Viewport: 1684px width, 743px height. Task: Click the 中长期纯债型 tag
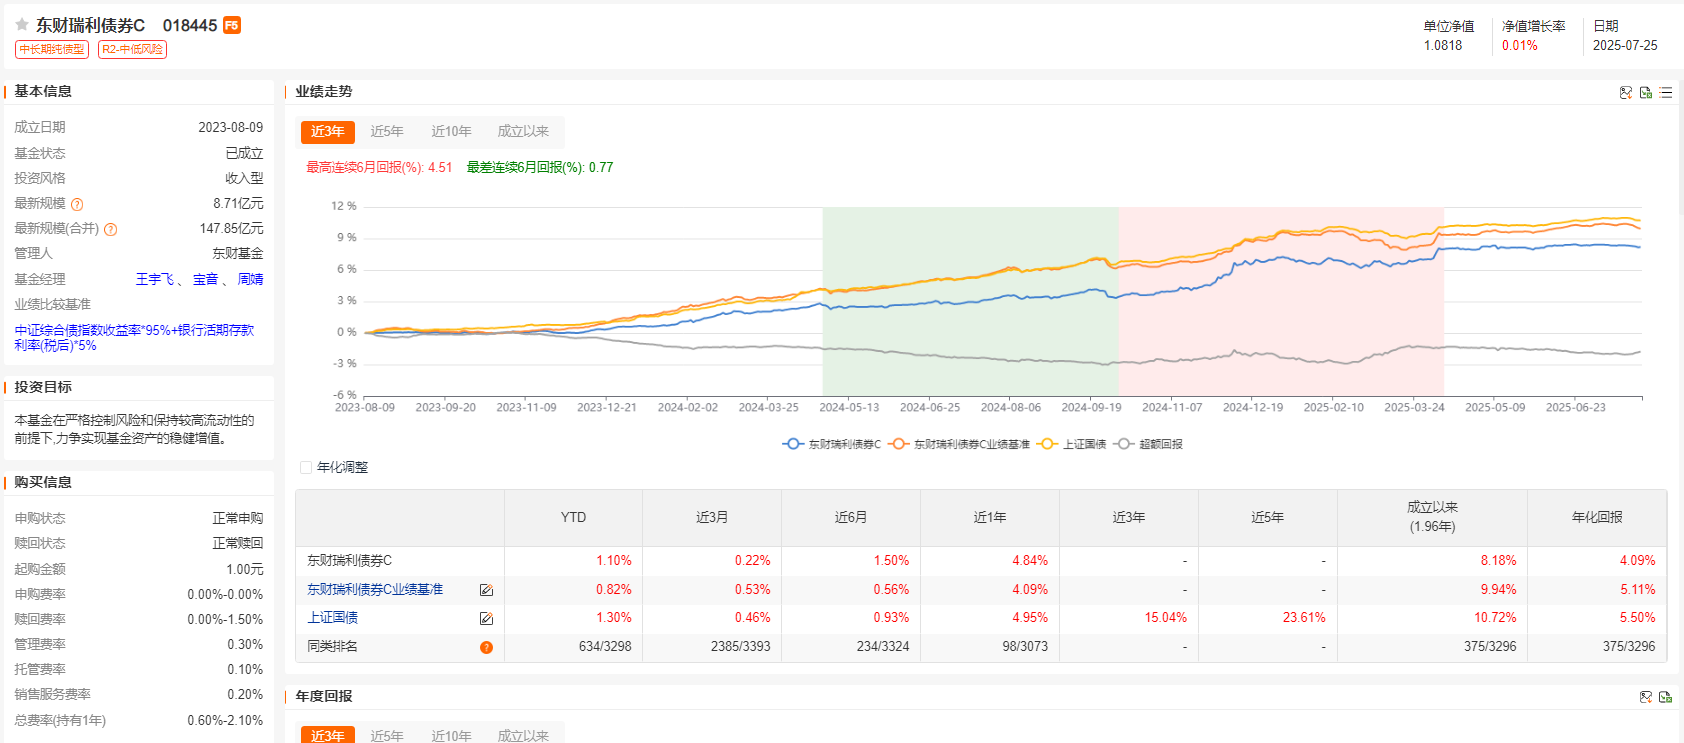(52, 49)
